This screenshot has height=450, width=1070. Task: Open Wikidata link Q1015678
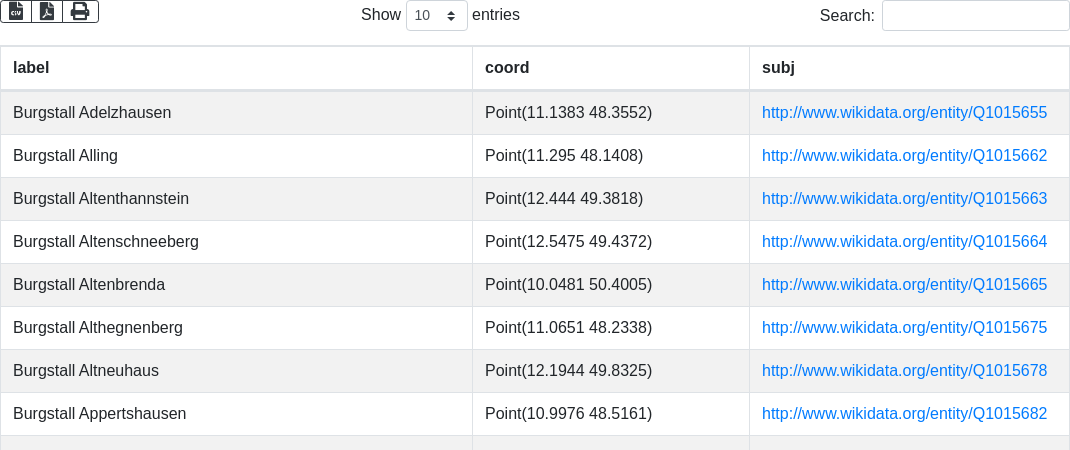pyautogui.click(x=904, y=371)
